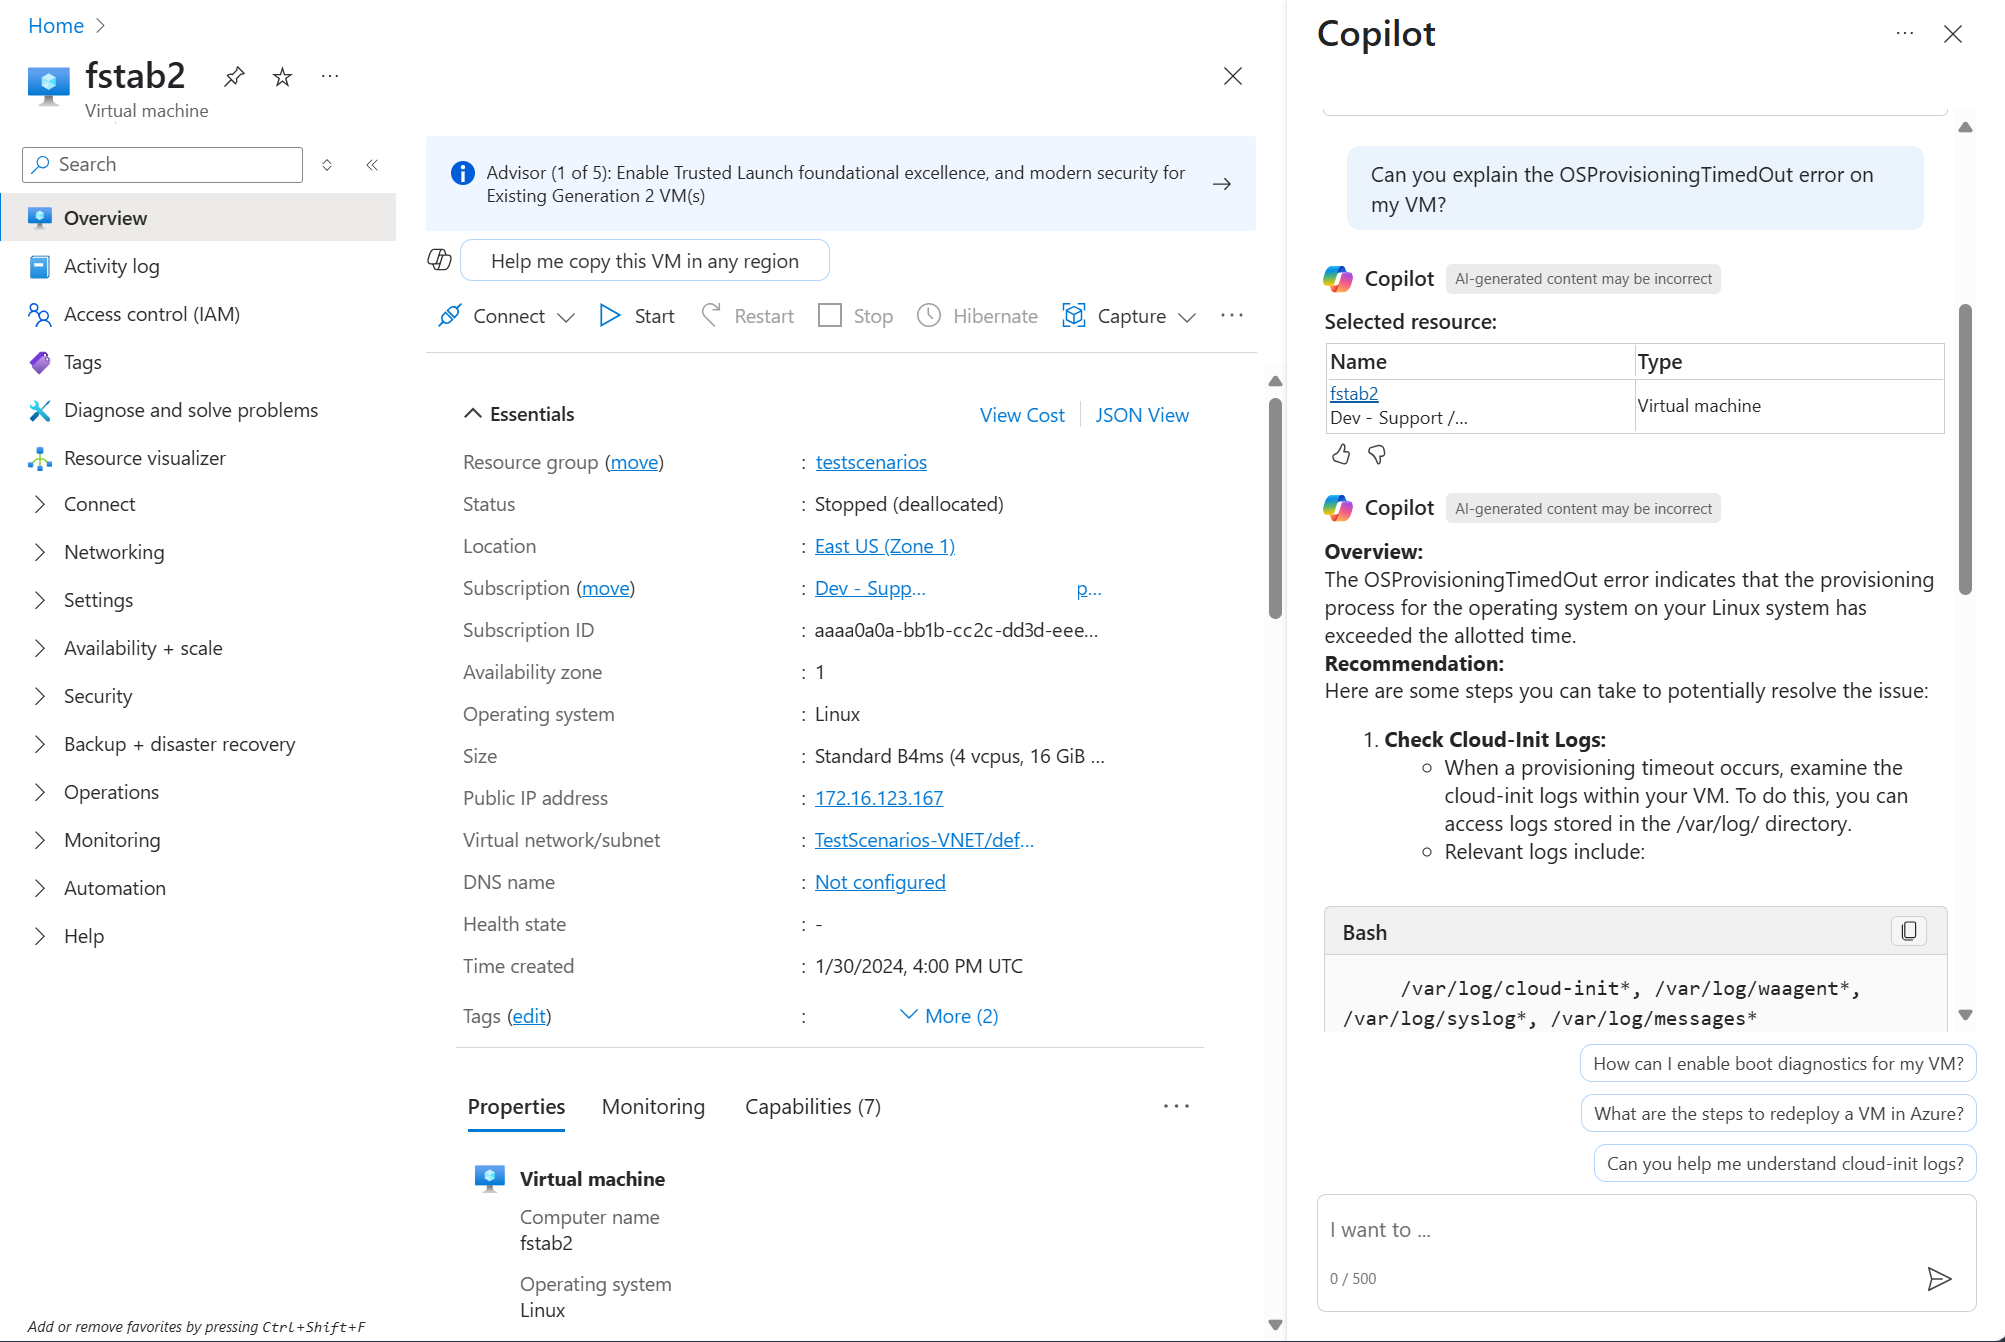Image resolution: width=2005 pixels, height=1342 pixels.
Task: Open Copilot more options ellipsis
Action: pyautogui.click(x=1904, y=34)
